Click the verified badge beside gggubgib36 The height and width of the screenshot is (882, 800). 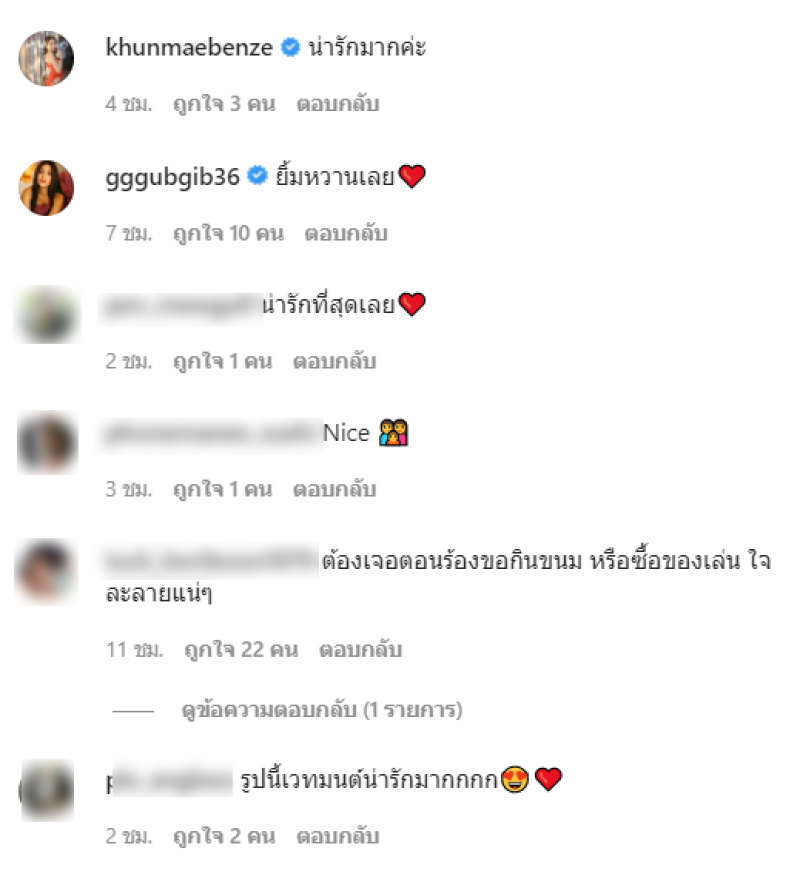coord(258,176)
